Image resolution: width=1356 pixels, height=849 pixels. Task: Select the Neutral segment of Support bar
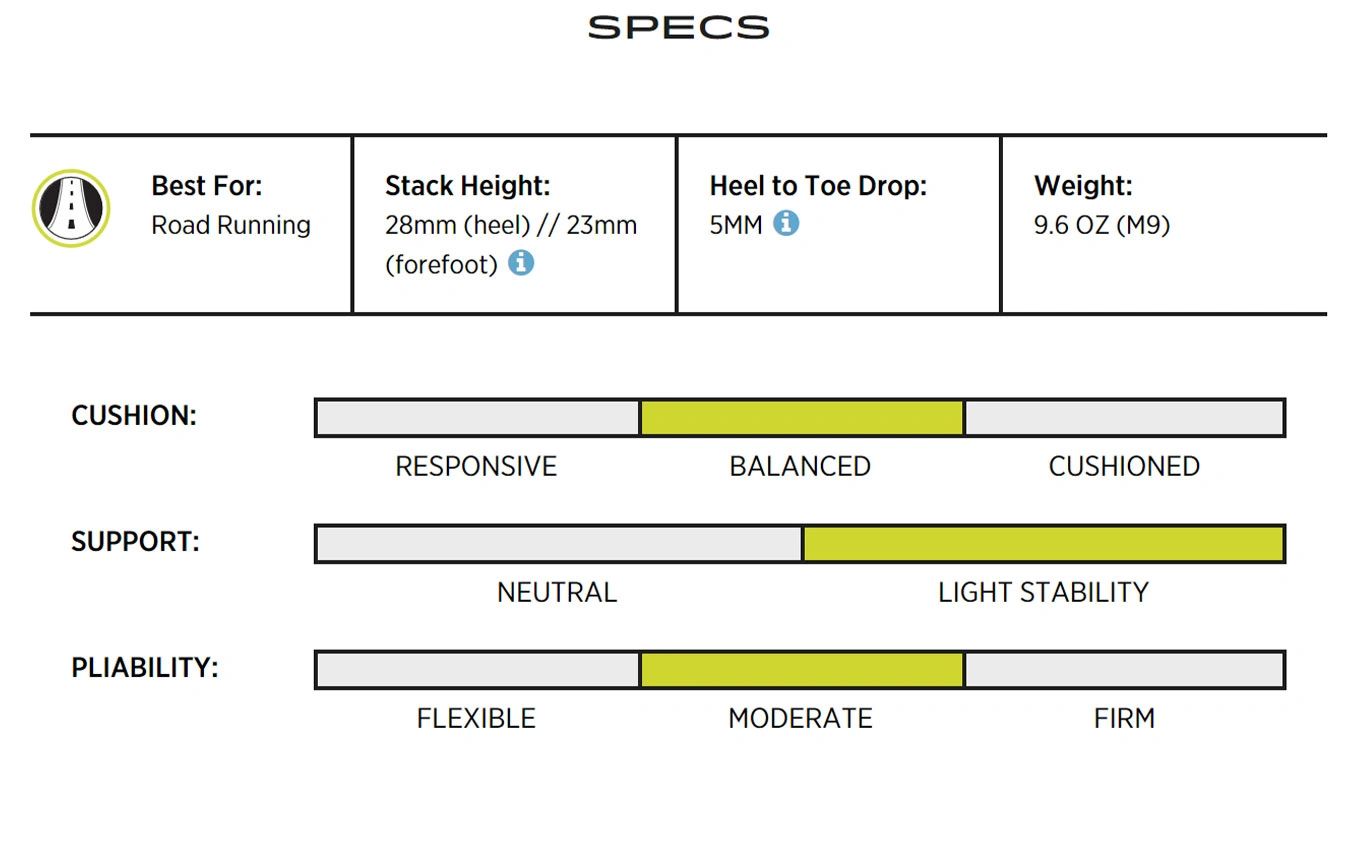559,544
